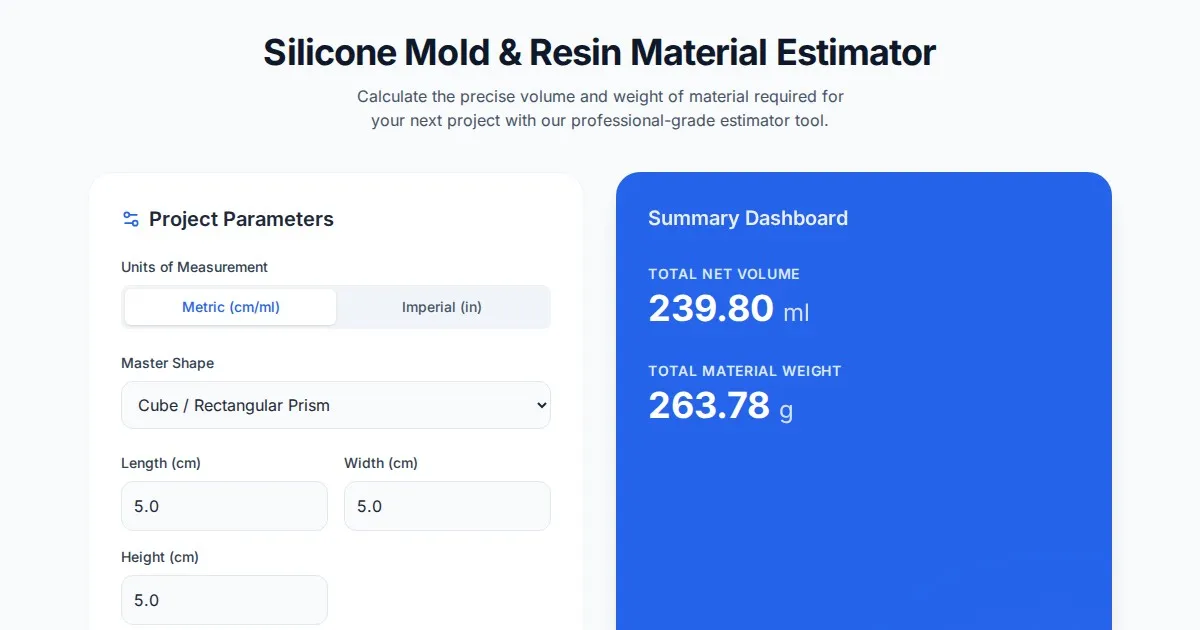Click the Length (cm) label
This screenshot has height=630, width=1200.
pyautogui.click(x=161, y=463)
